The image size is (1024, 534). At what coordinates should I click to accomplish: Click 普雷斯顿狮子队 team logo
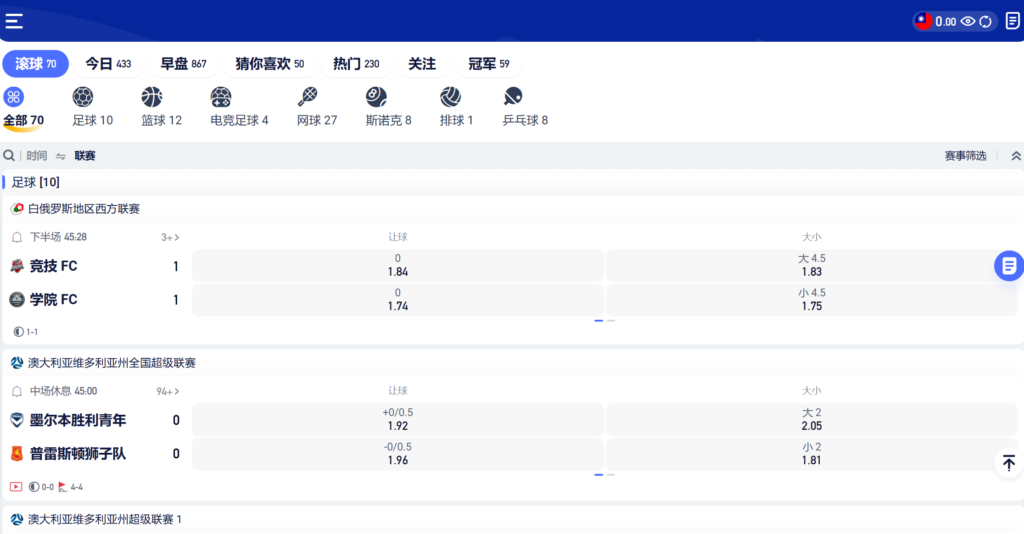pos(17,454)
